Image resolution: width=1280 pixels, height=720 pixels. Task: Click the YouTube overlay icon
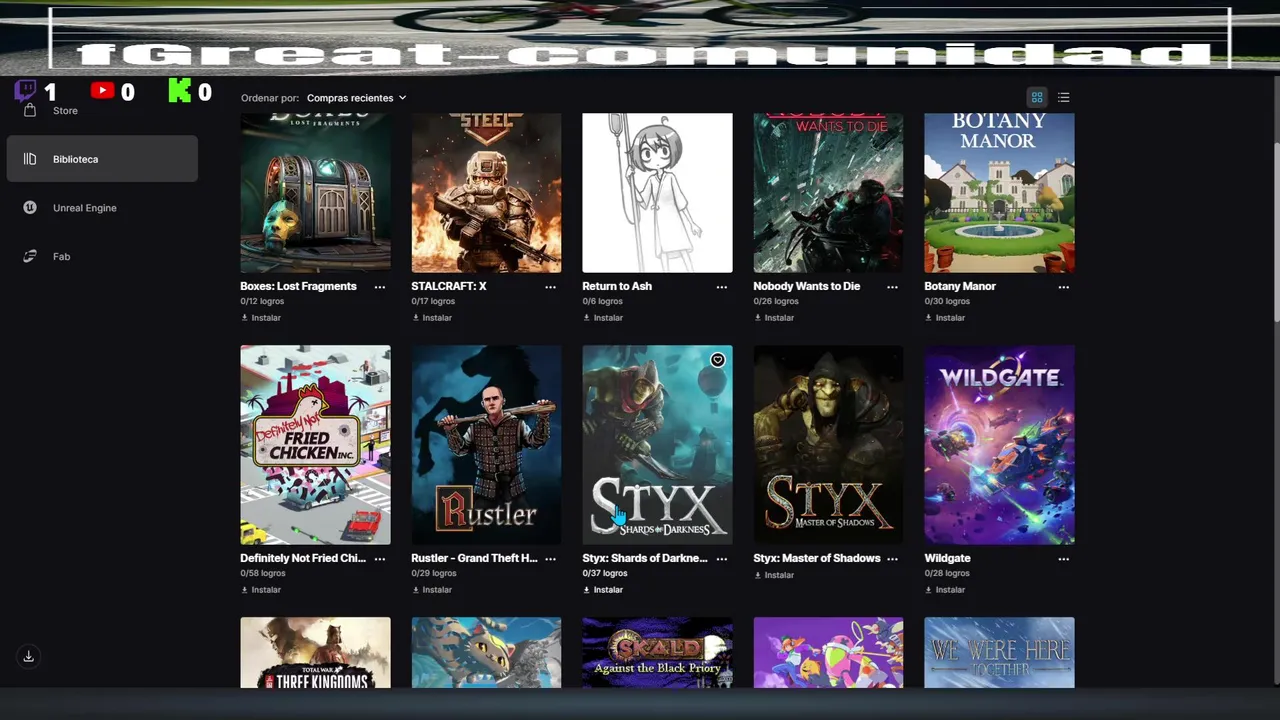[102, 91]
